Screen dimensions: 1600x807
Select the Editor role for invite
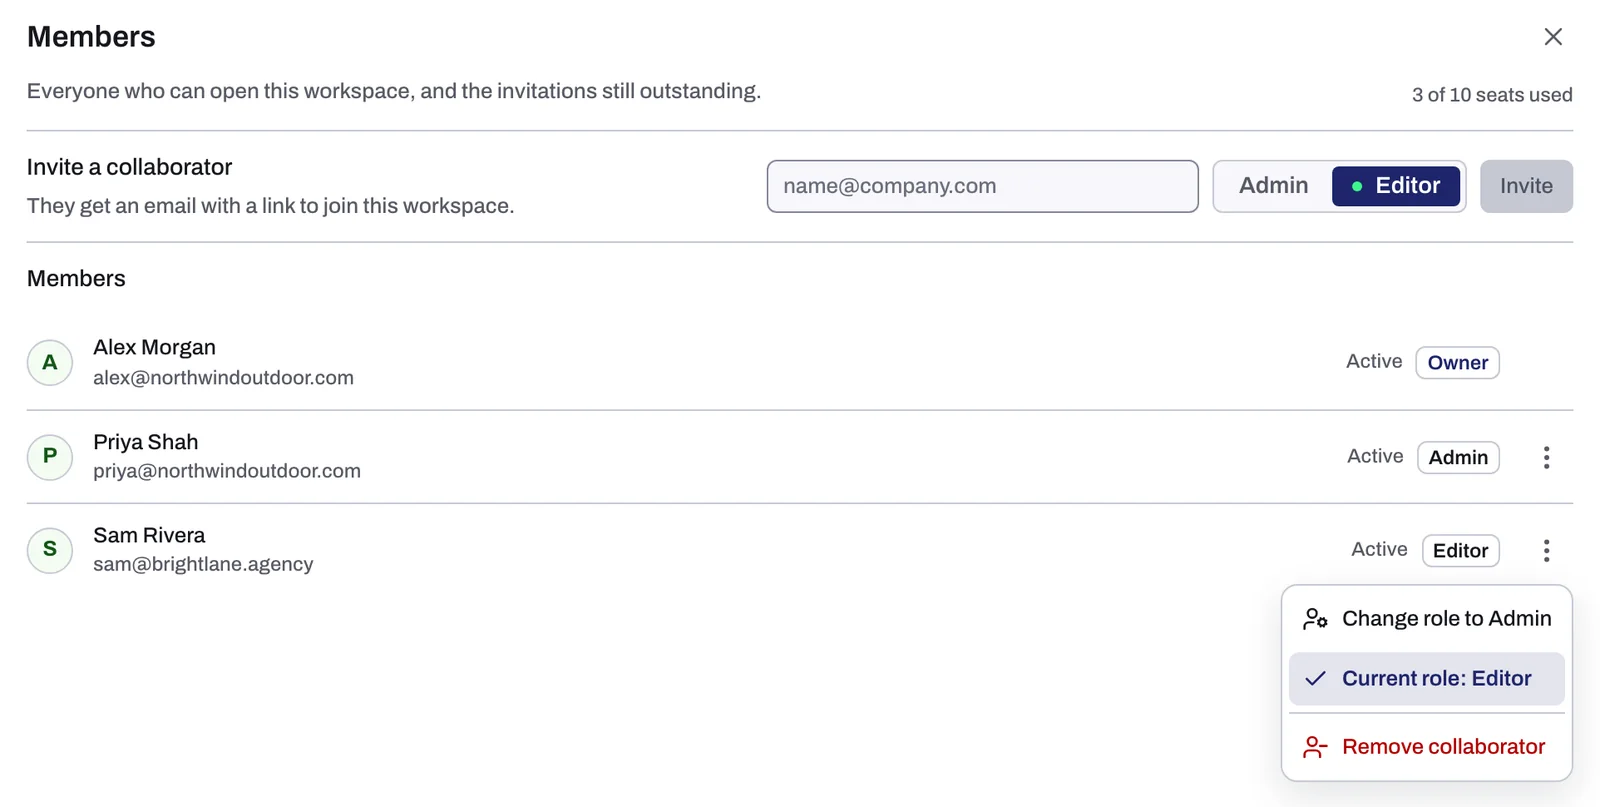(1395, 186)
